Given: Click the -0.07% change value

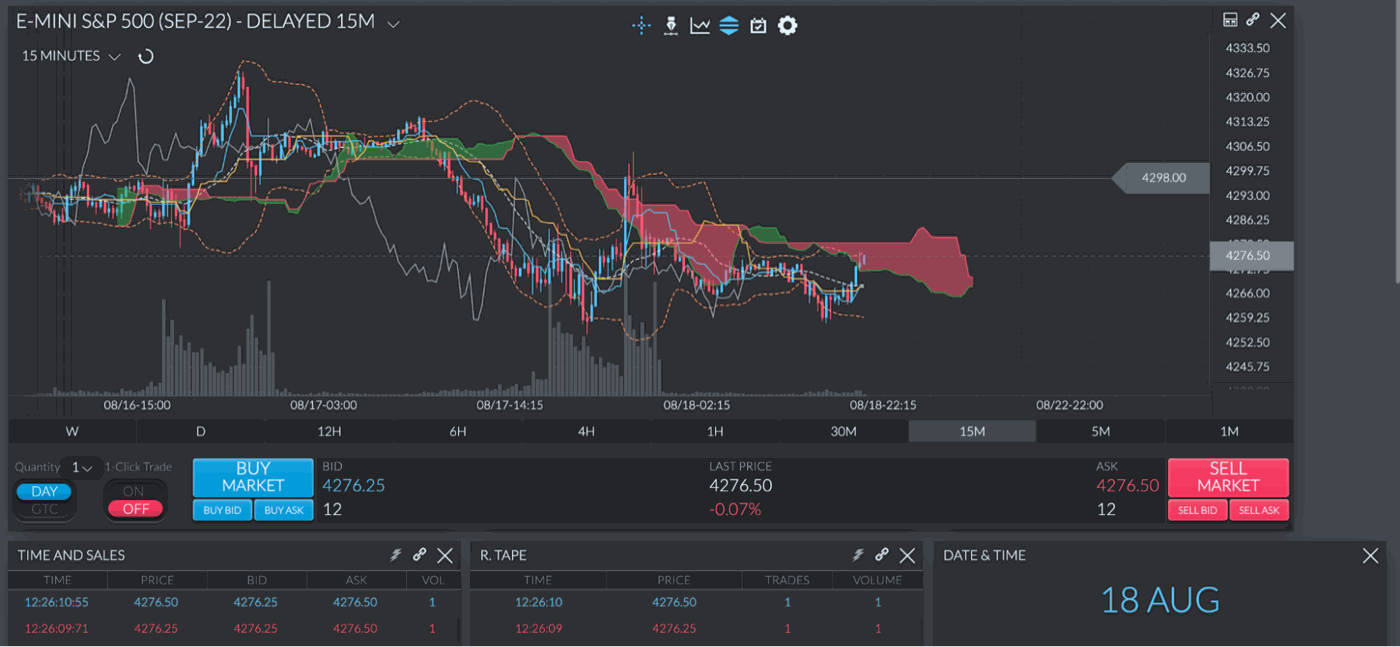Looking at the screenshot, I should click(735, 510).
